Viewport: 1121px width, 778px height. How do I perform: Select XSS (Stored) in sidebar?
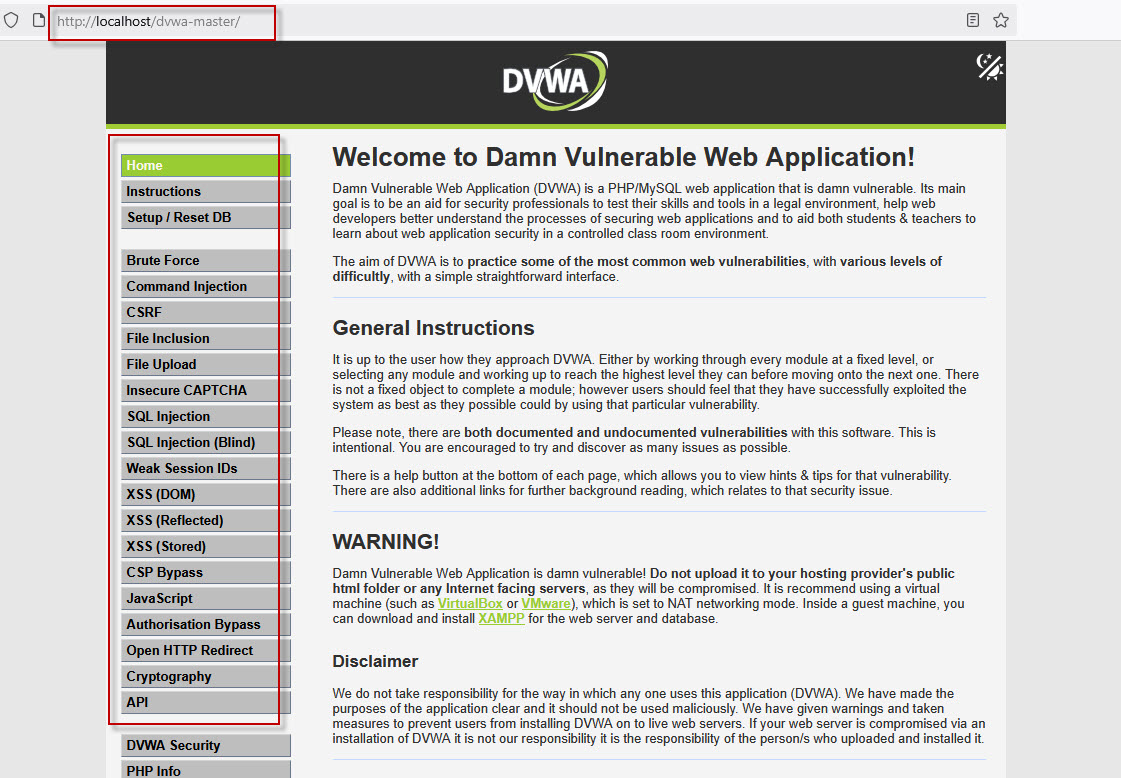206,546
